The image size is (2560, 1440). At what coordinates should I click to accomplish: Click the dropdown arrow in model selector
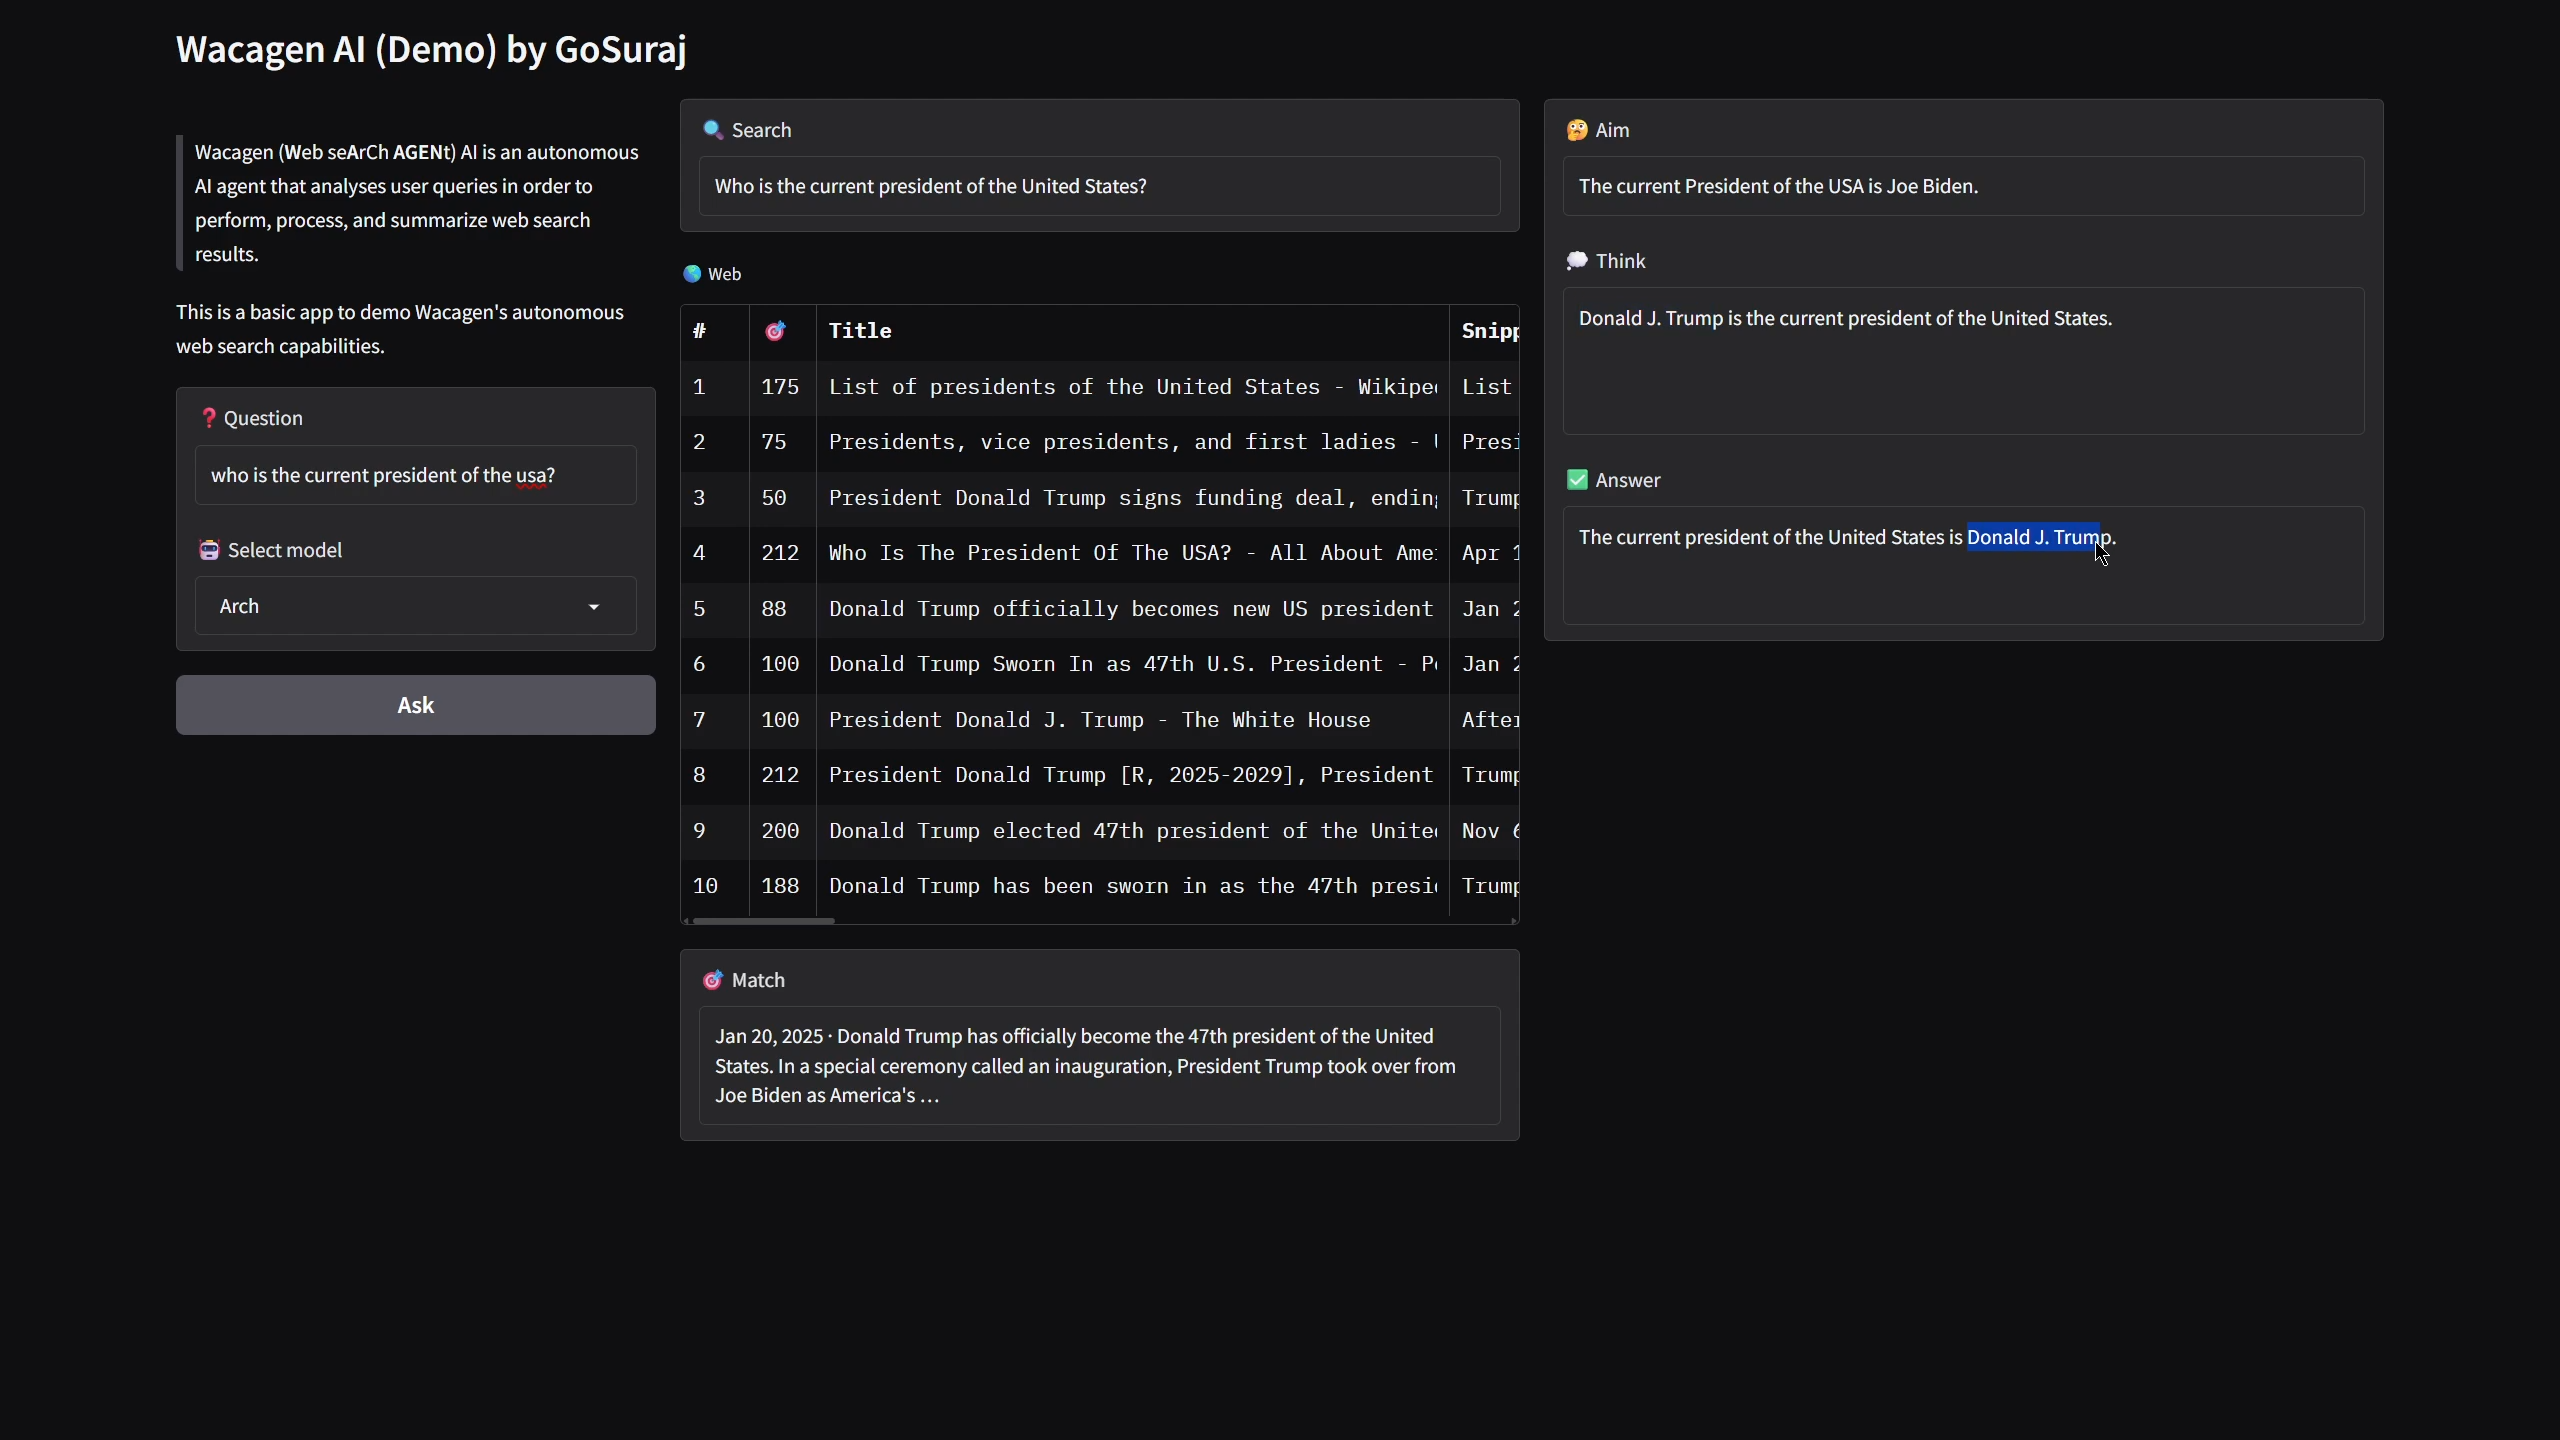click(594, 607)
